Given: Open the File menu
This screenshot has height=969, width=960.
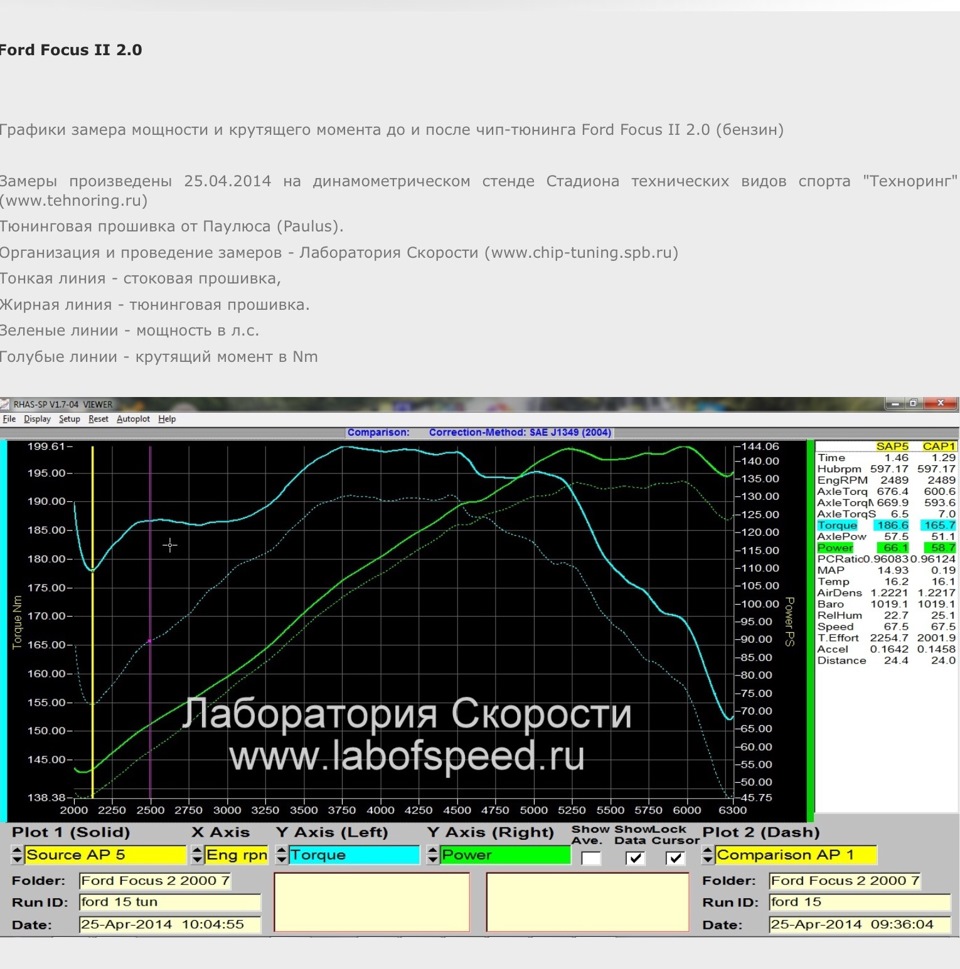Looking at the screenshot, I should click(9, 419).
